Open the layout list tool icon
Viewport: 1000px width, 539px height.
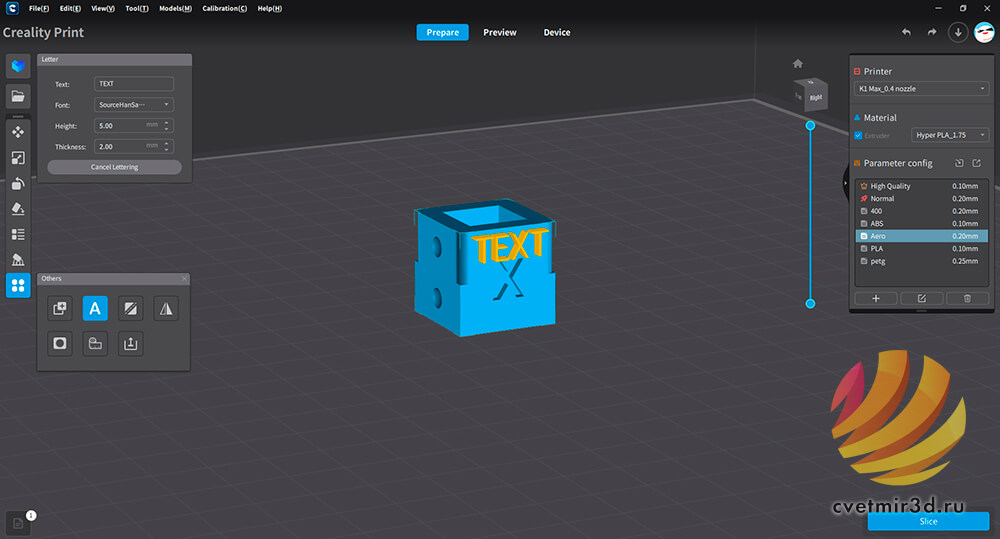18,234
